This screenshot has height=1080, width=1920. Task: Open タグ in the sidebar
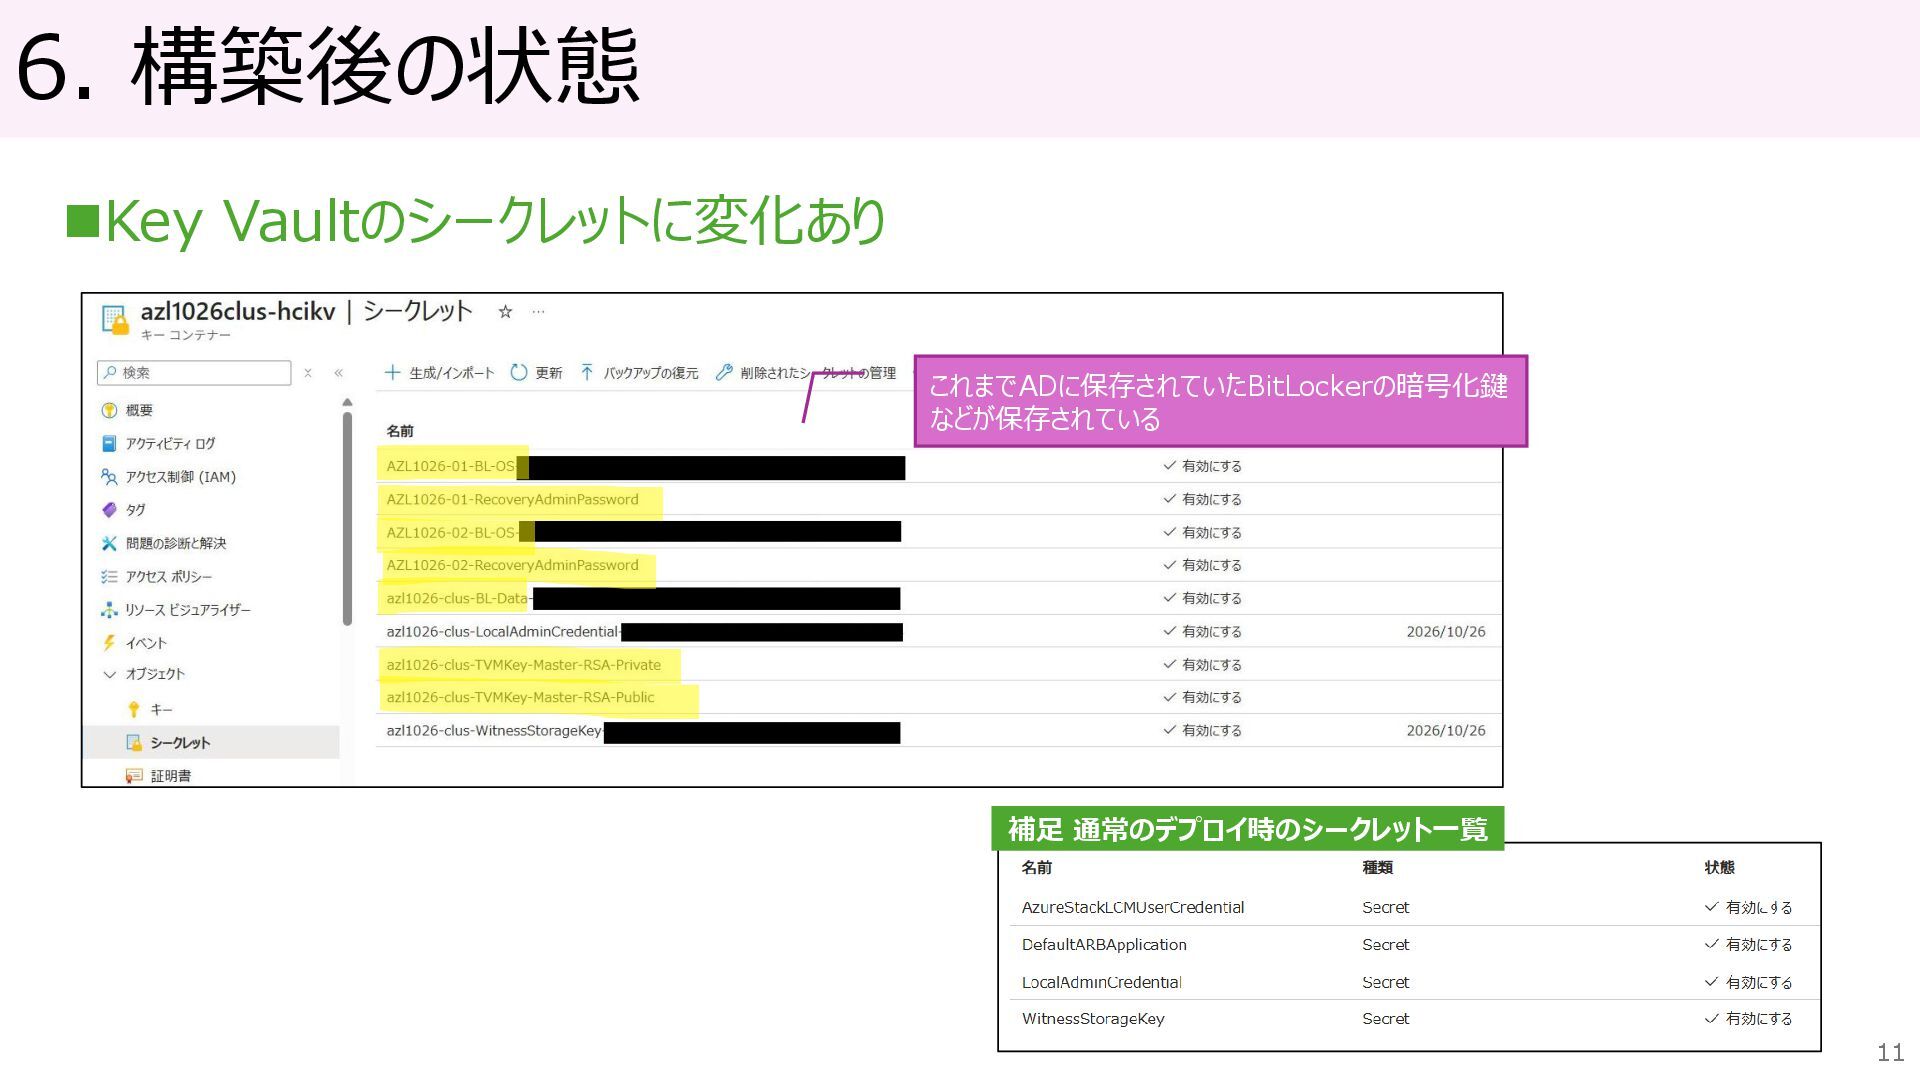pos(135,510)
